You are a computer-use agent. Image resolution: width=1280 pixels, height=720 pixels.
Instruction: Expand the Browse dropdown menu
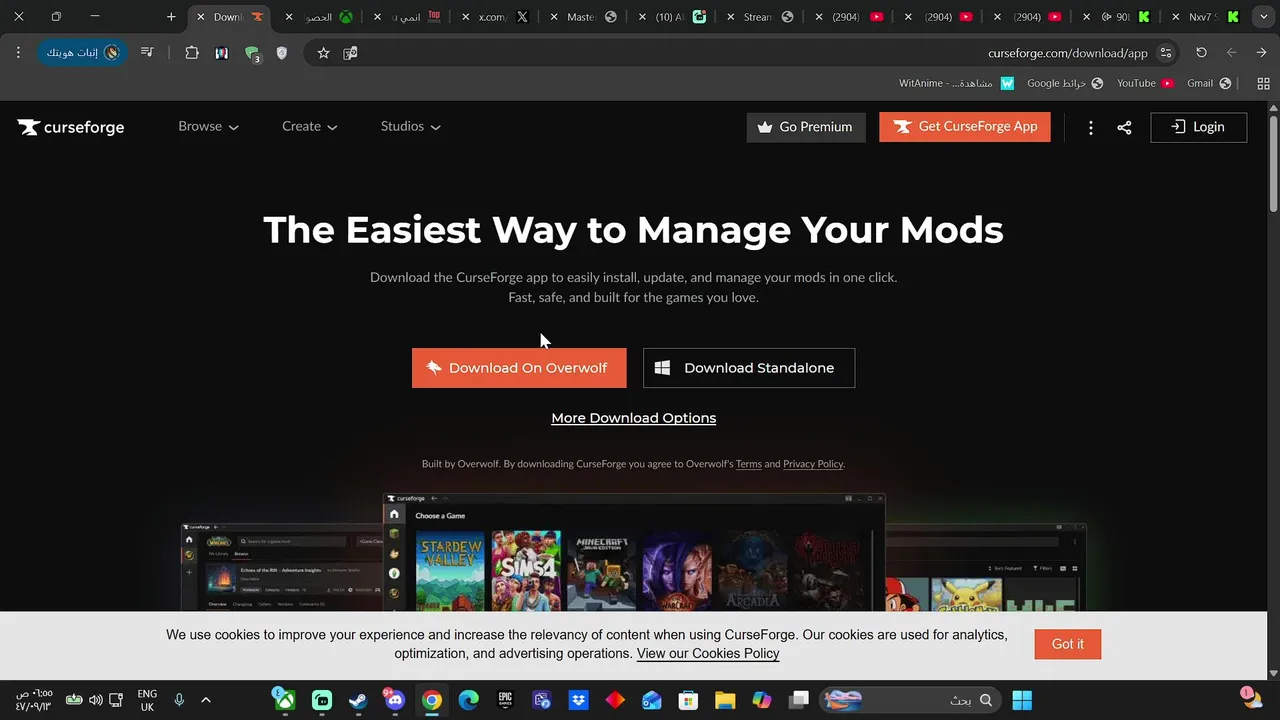208,127
